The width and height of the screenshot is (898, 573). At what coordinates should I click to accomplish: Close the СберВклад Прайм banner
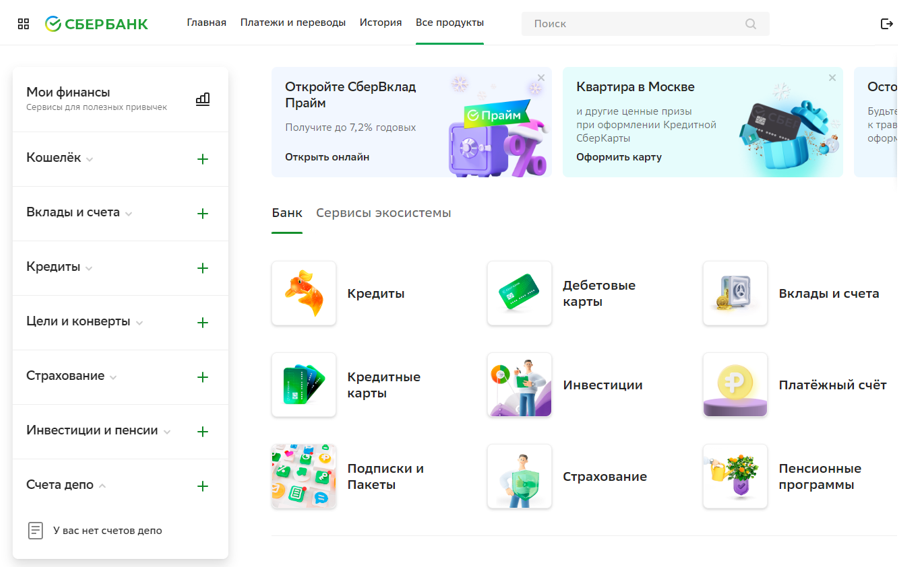[541, 77]
